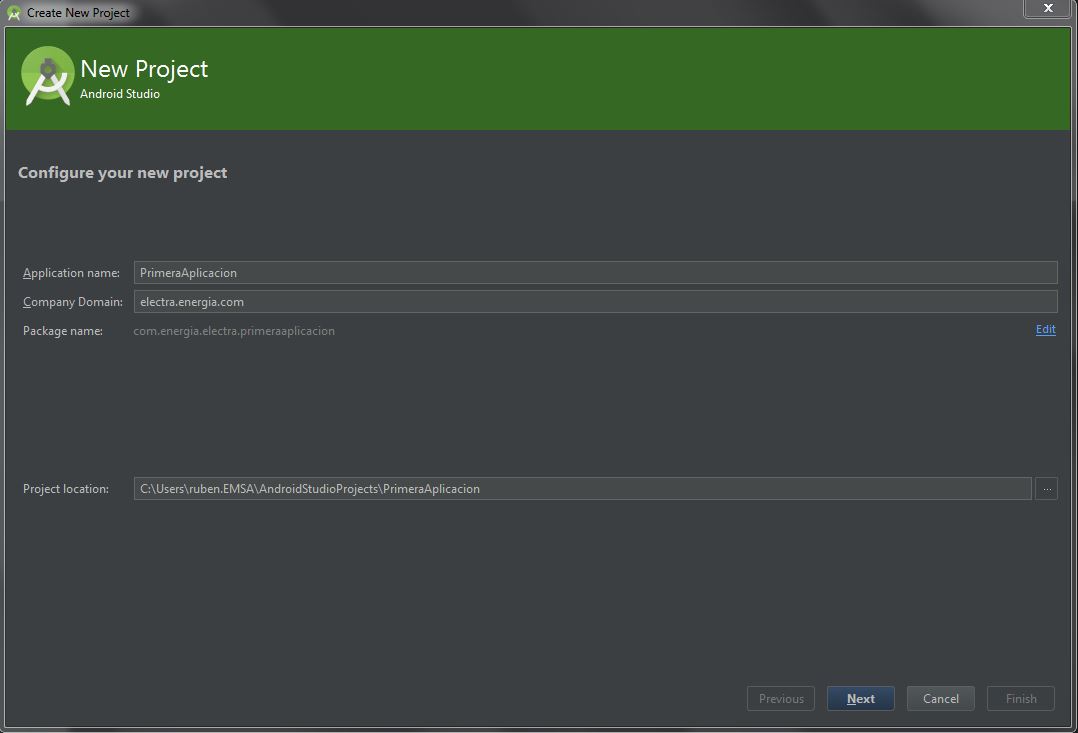
Task: Click the Project location label
Action: 66,489
